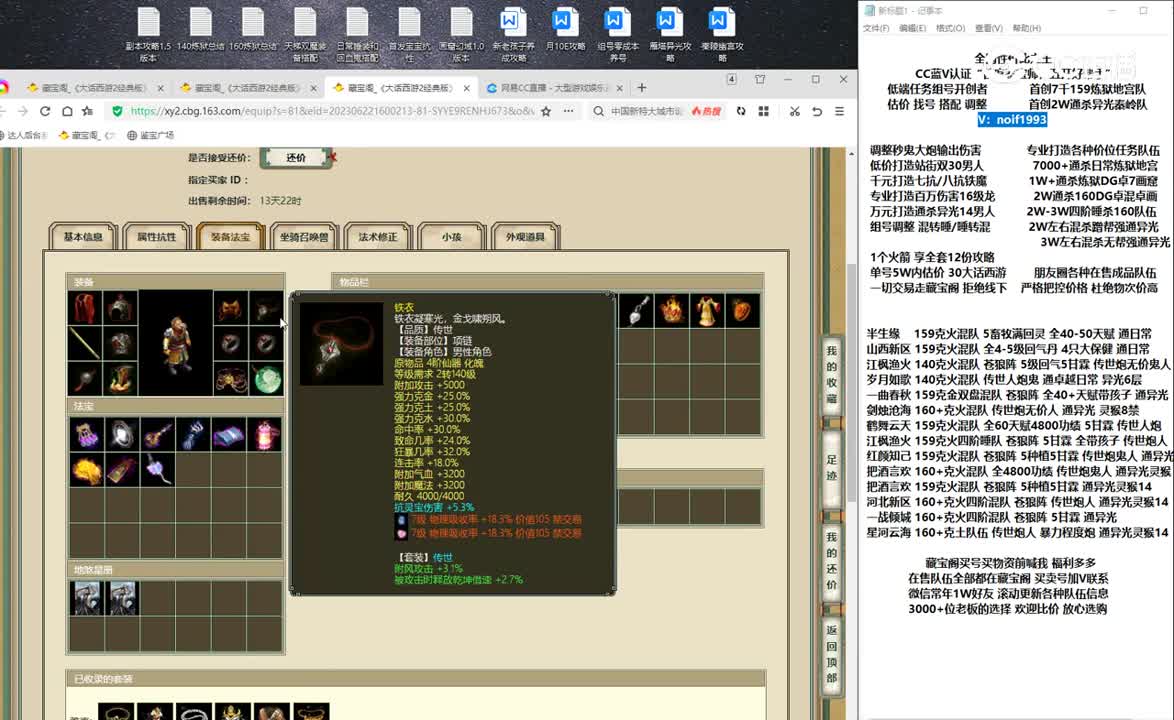
Task: Switch to the 属性抗性 tab
Action: click(156, 237)
